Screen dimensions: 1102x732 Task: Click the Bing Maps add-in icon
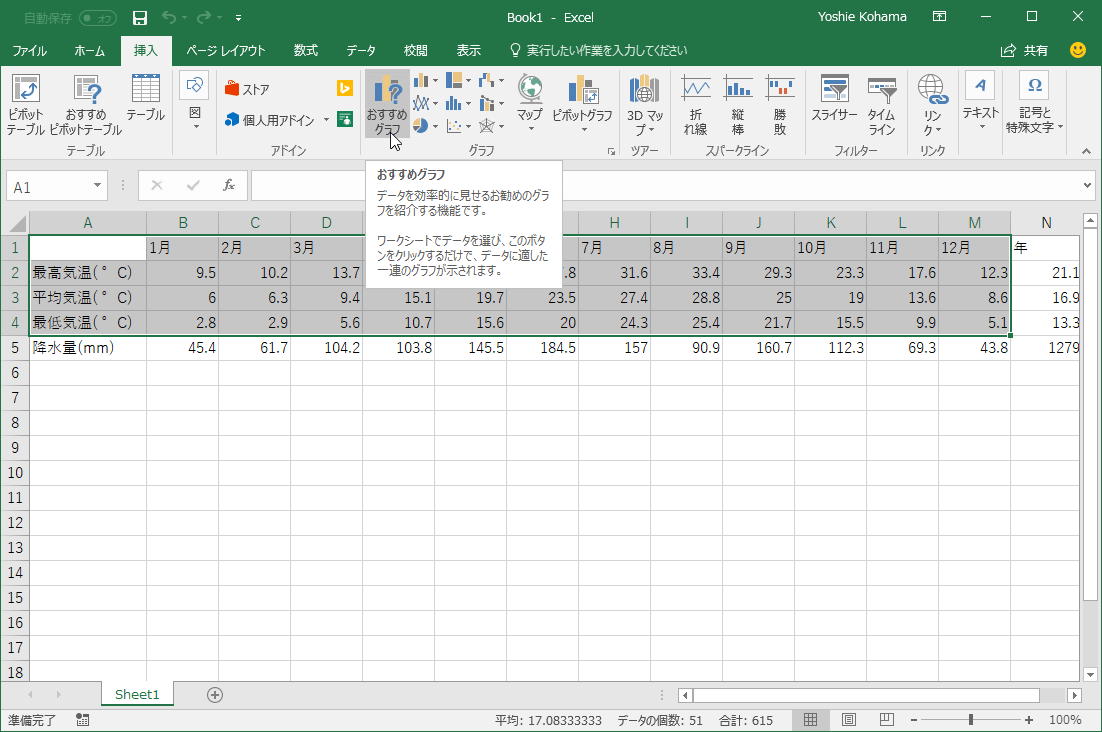345,88
